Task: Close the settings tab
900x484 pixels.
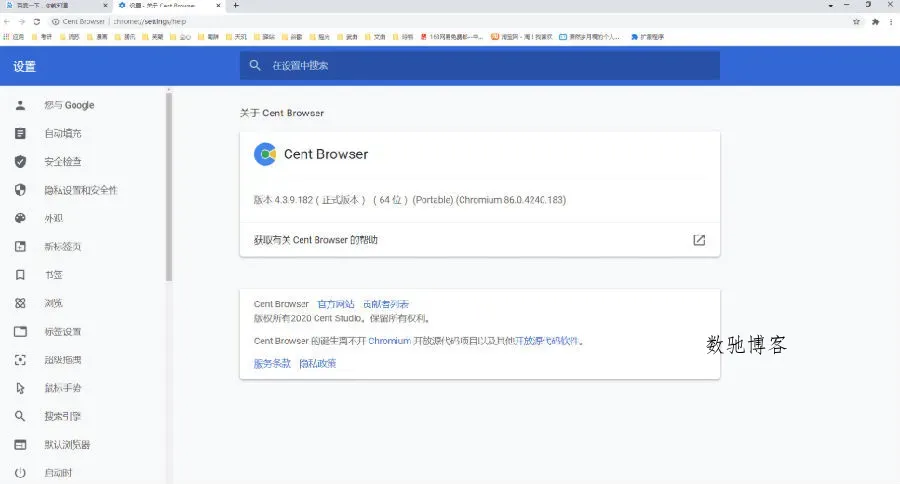Action: tap(218, 5)
